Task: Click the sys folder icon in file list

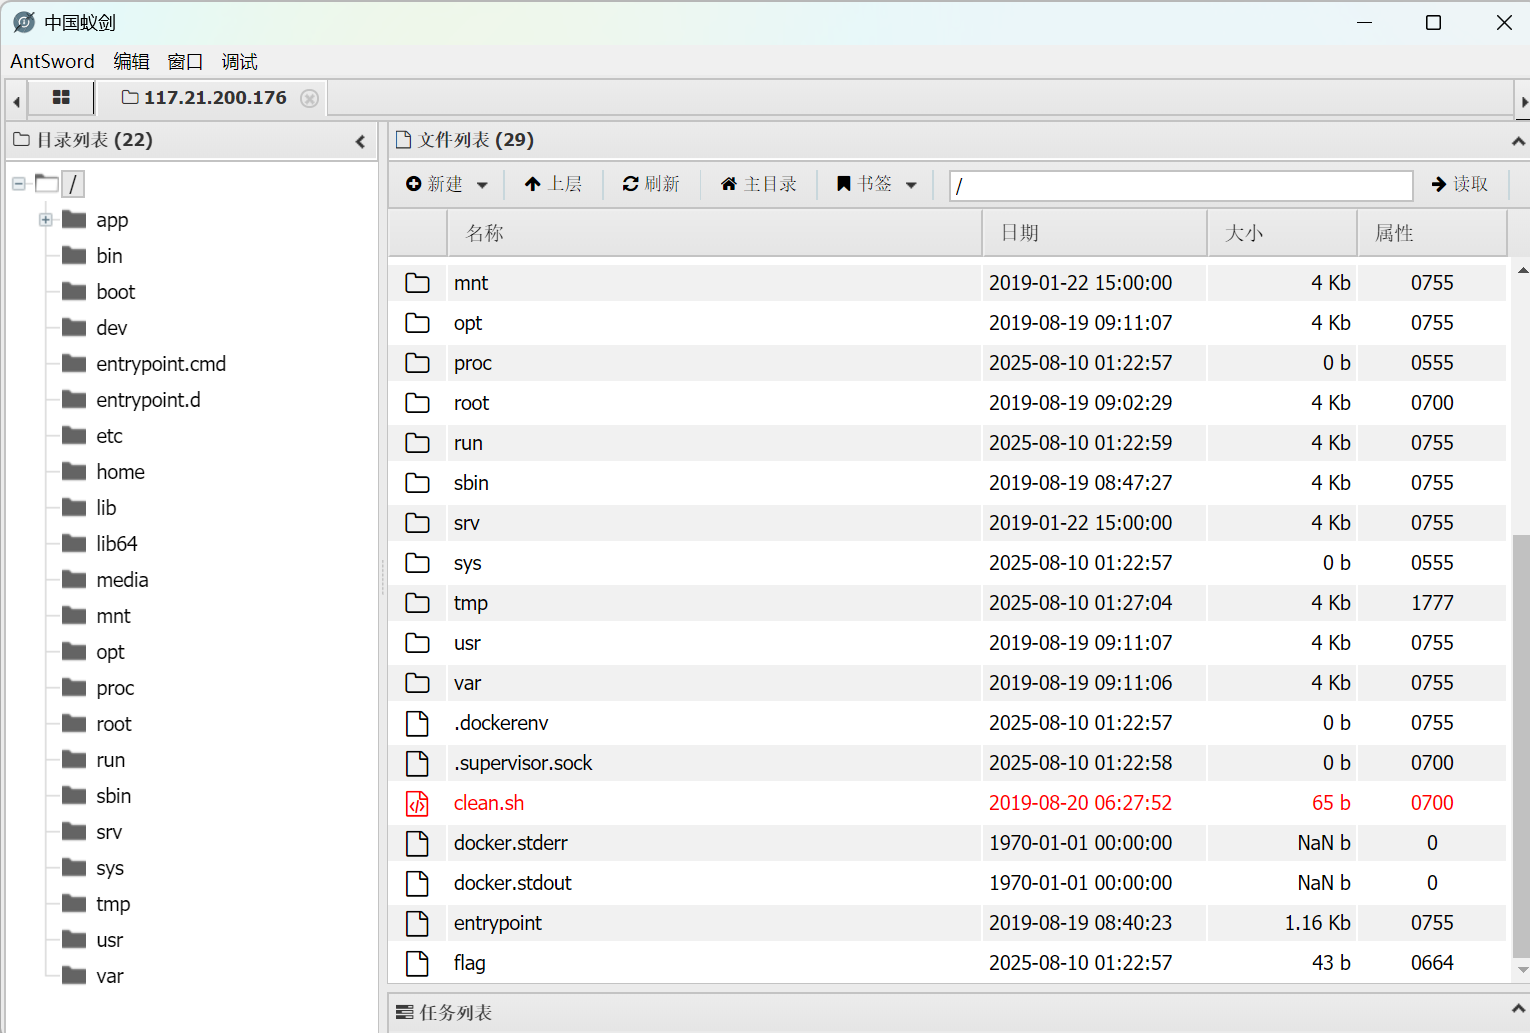Action: [x=417, y=563]
